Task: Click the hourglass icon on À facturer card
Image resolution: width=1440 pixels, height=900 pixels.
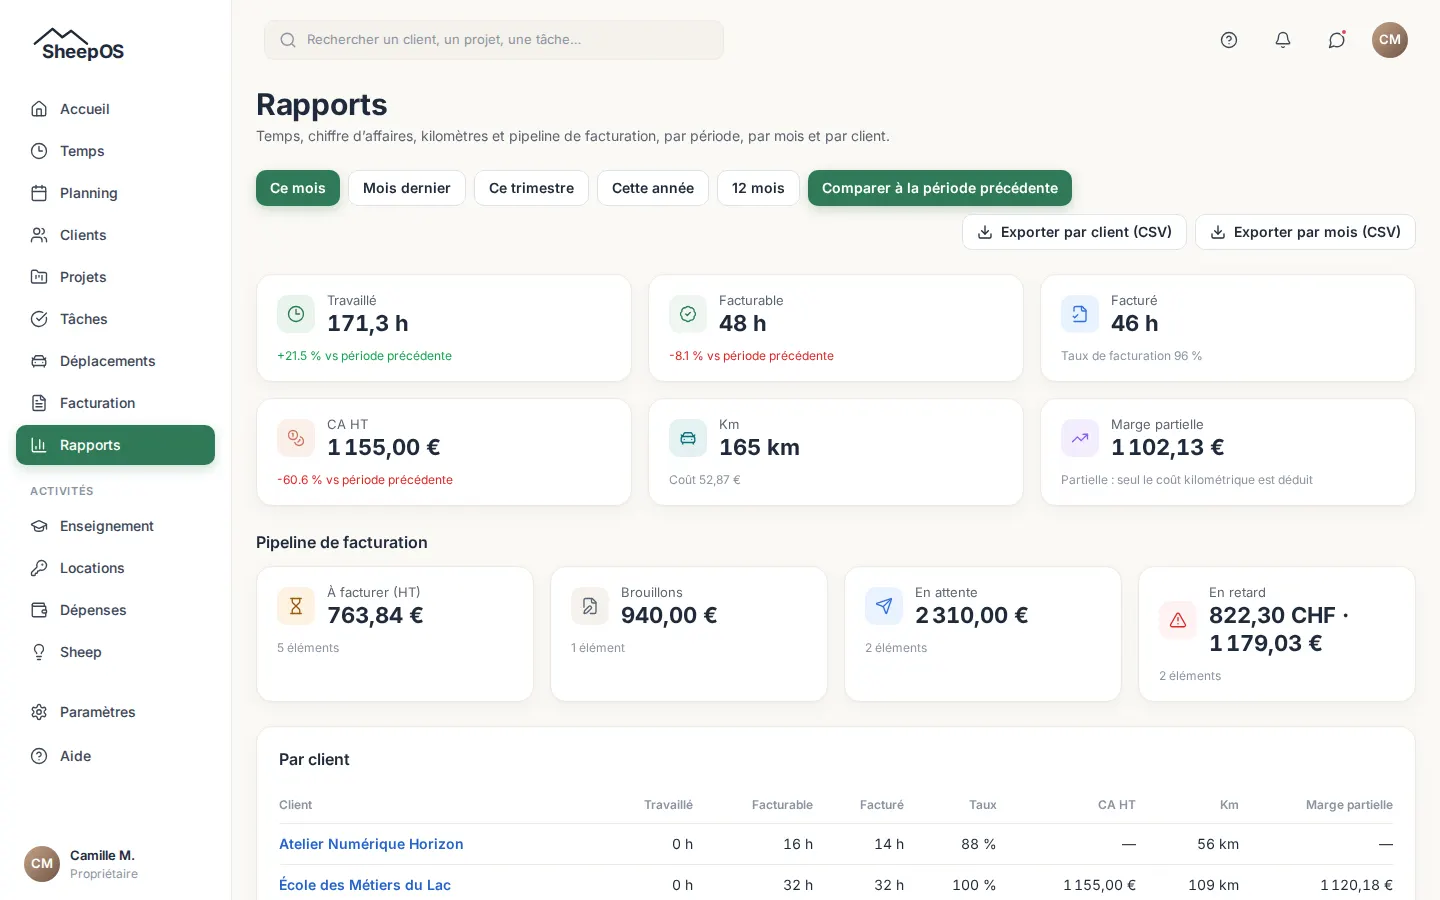Action: [296, 606]
